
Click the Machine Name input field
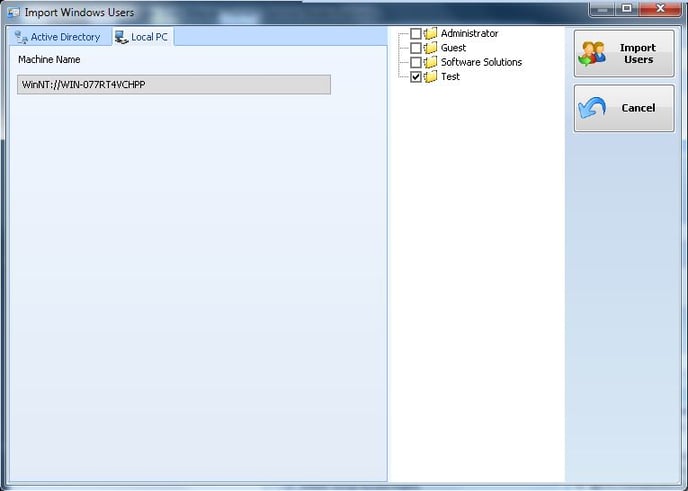tap(174, 85)
